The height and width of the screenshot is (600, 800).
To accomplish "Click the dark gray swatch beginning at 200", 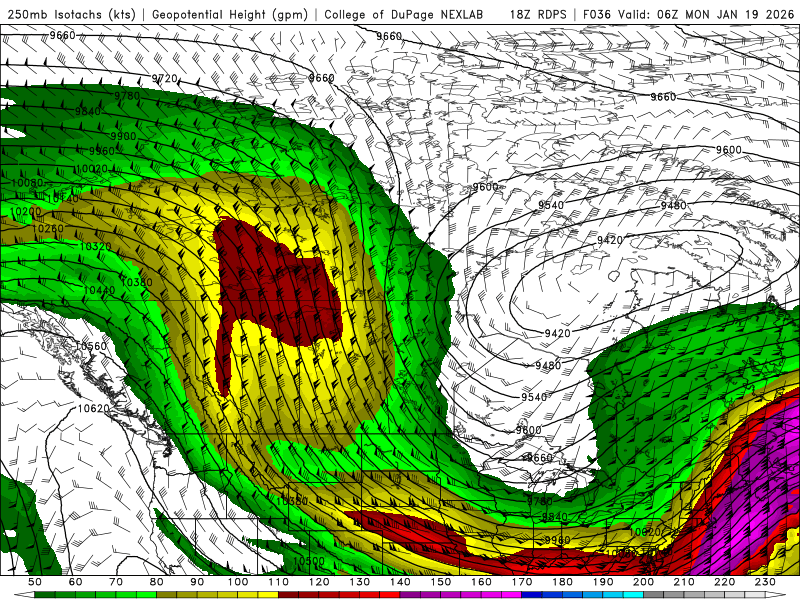I will tap(654, 595).
